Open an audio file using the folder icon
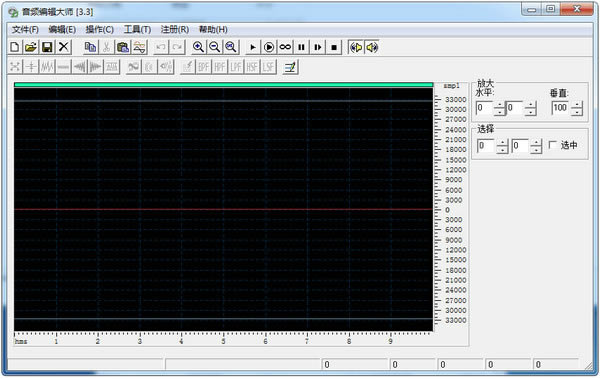Screen dimensions: 600x379 click(x=31, y=47)
